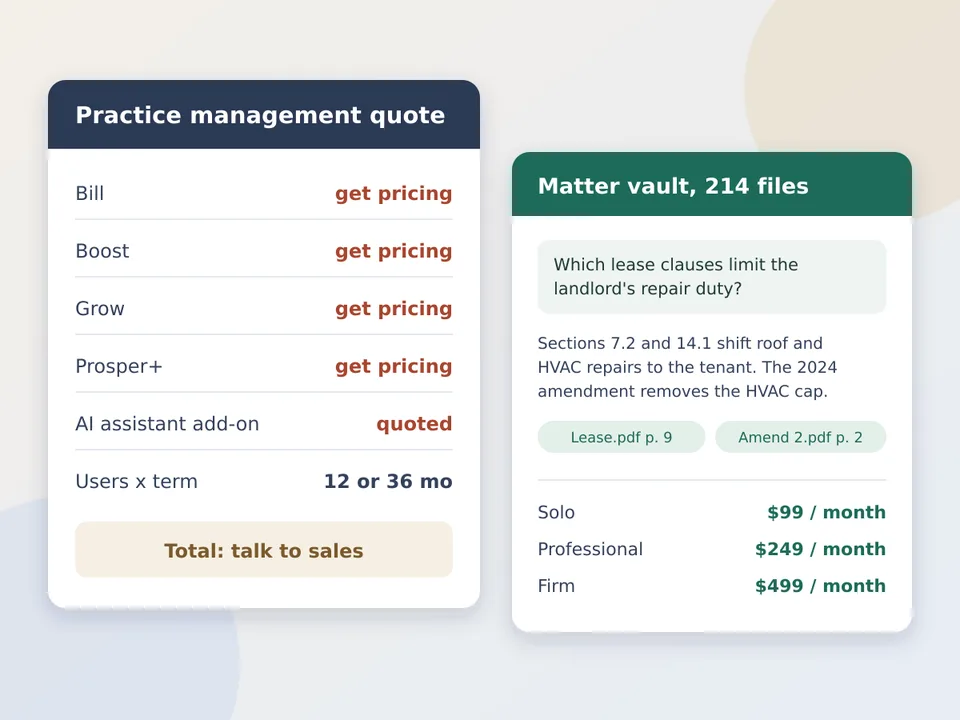The height and width of the screenshot is (720, 960).
Task: Click 'get pricing' in the Bill row
Action: [x=393, y=193]
